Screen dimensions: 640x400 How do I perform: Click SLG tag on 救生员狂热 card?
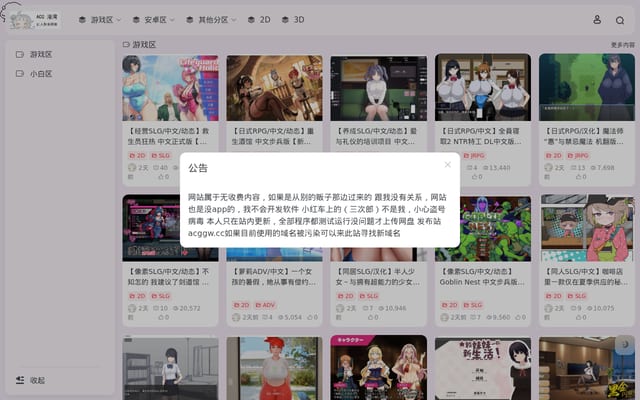click(x=160, y=156)
